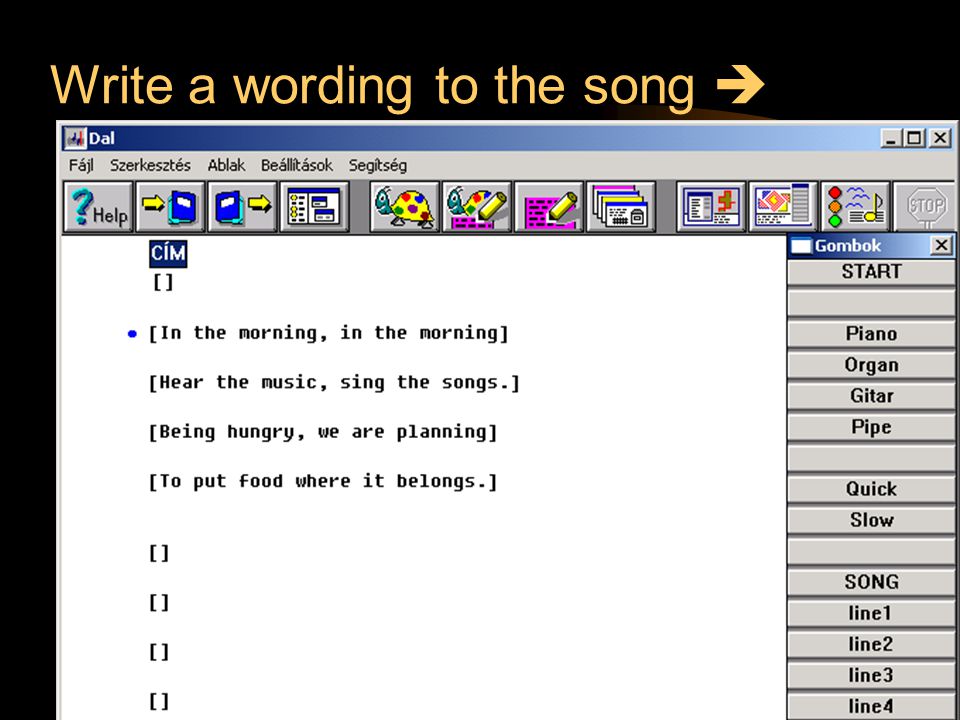Open the options list window icon

click(314, 207)
